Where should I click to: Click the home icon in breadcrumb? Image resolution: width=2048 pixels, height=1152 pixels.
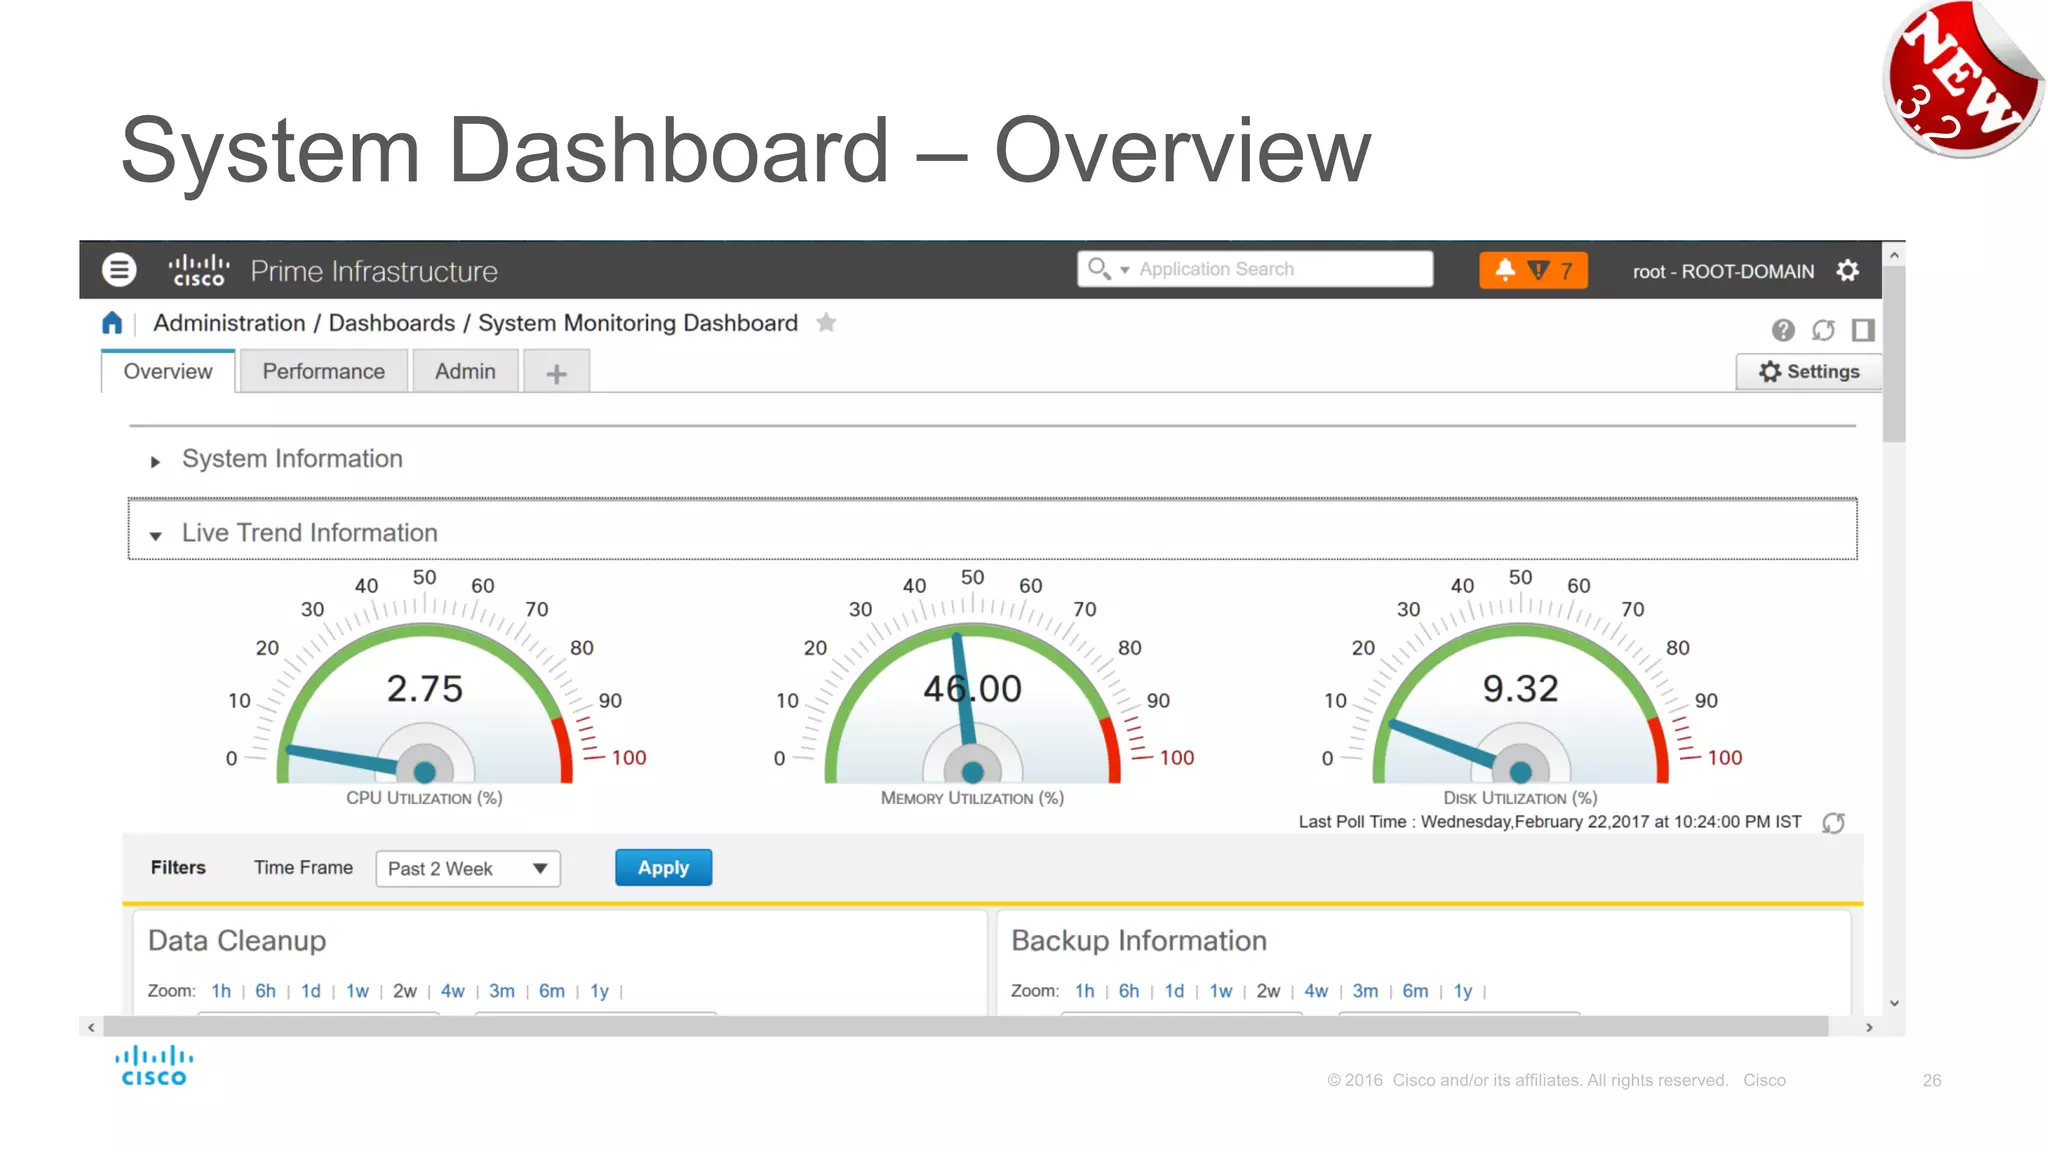[x=112, y=323]
